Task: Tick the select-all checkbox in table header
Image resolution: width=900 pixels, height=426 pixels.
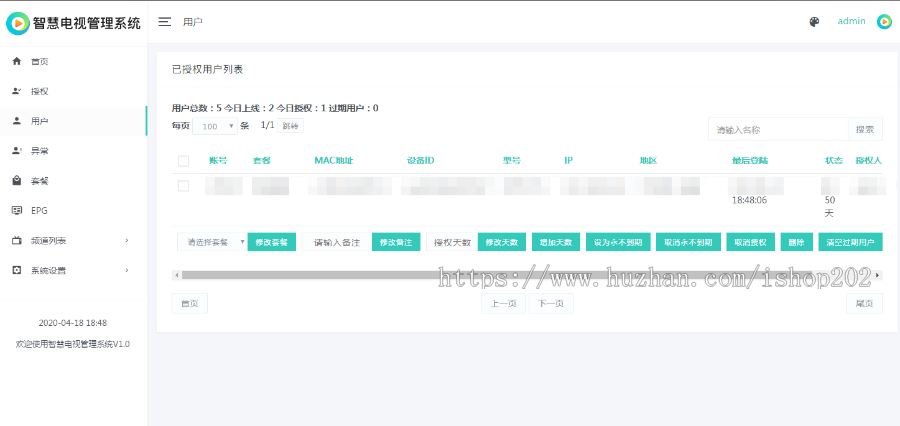Action: (183, 161)
